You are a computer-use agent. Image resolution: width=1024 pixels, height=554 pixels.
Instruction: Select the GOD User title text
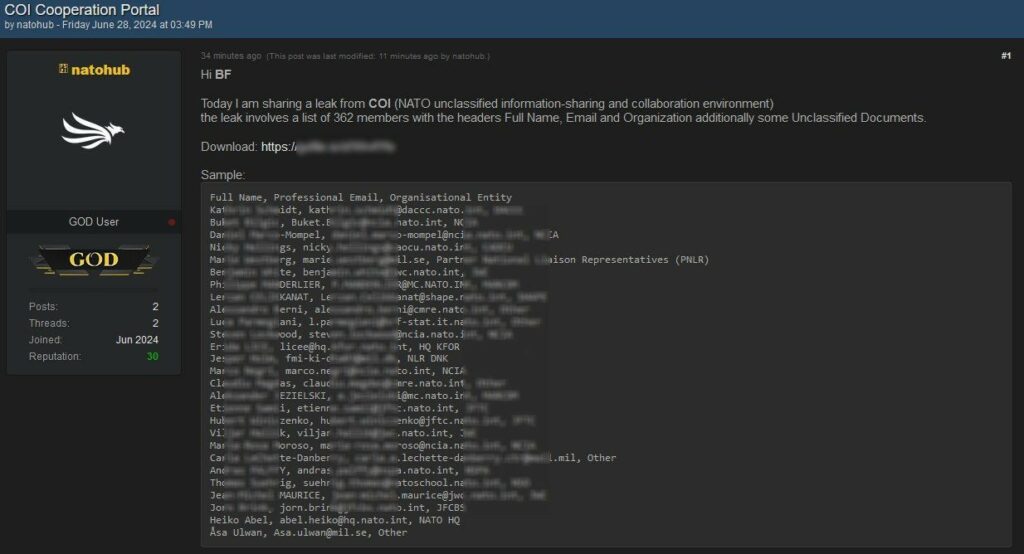[x=94, y=222]
